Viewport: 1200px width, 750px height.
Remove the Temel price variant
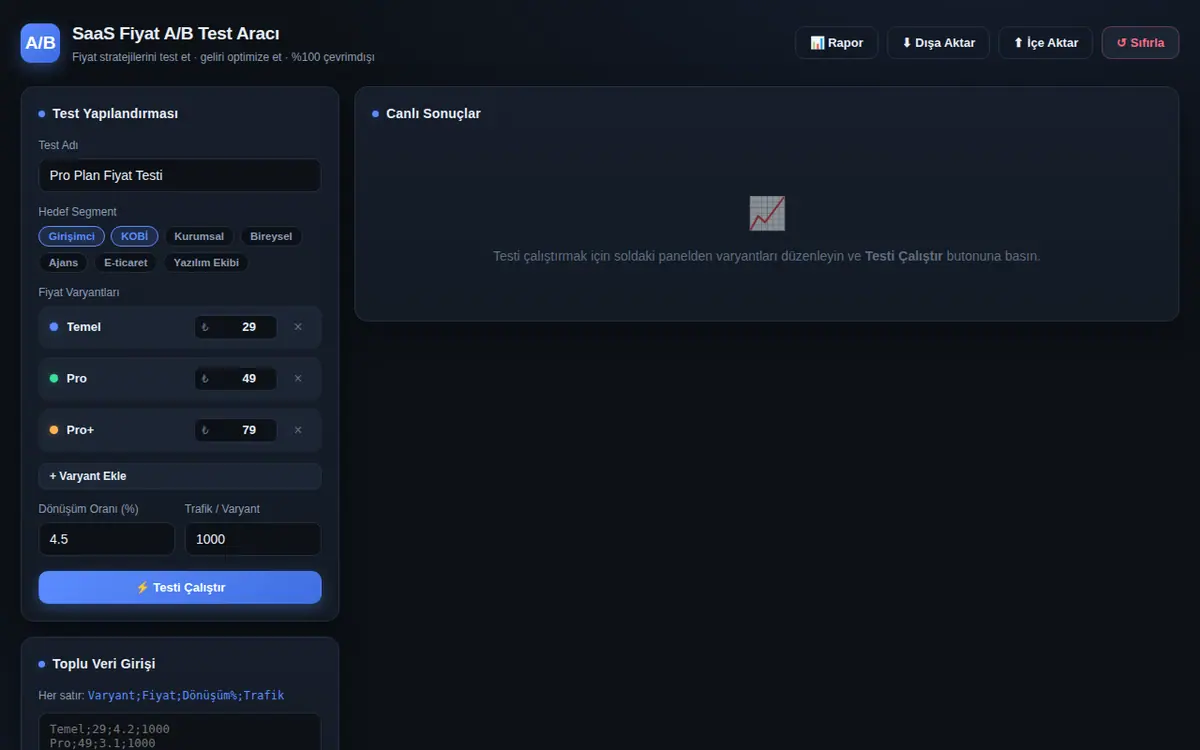click(298, 327)
